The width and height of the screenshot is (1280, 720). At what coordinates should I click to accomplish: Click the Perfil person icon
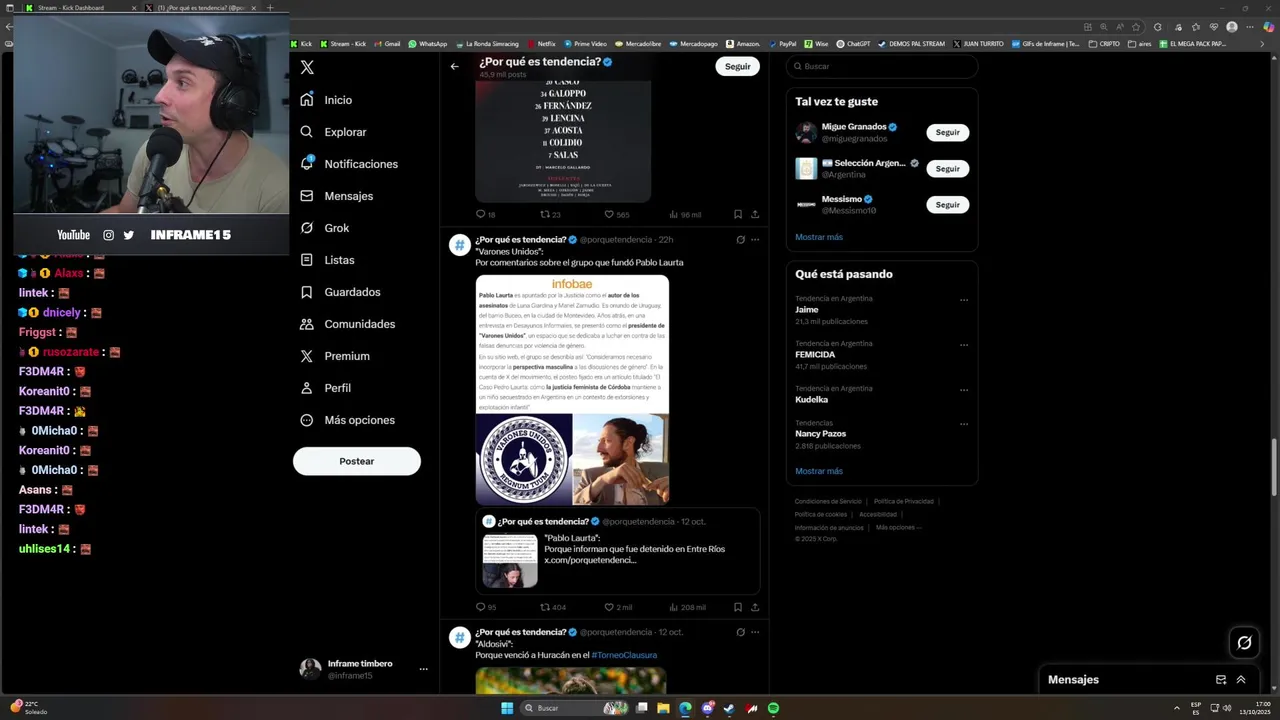(x=307, y=388)
